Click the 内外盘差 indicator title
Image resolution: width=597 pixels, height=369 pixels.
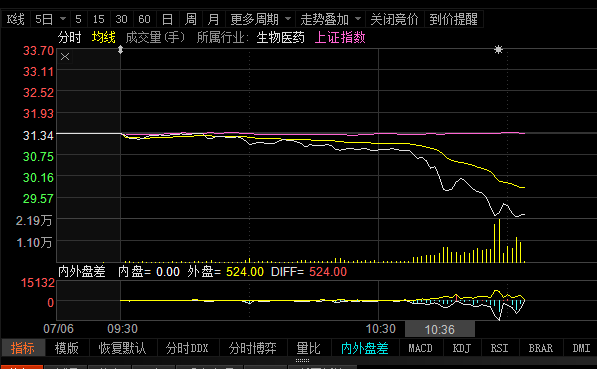point(81,272)
